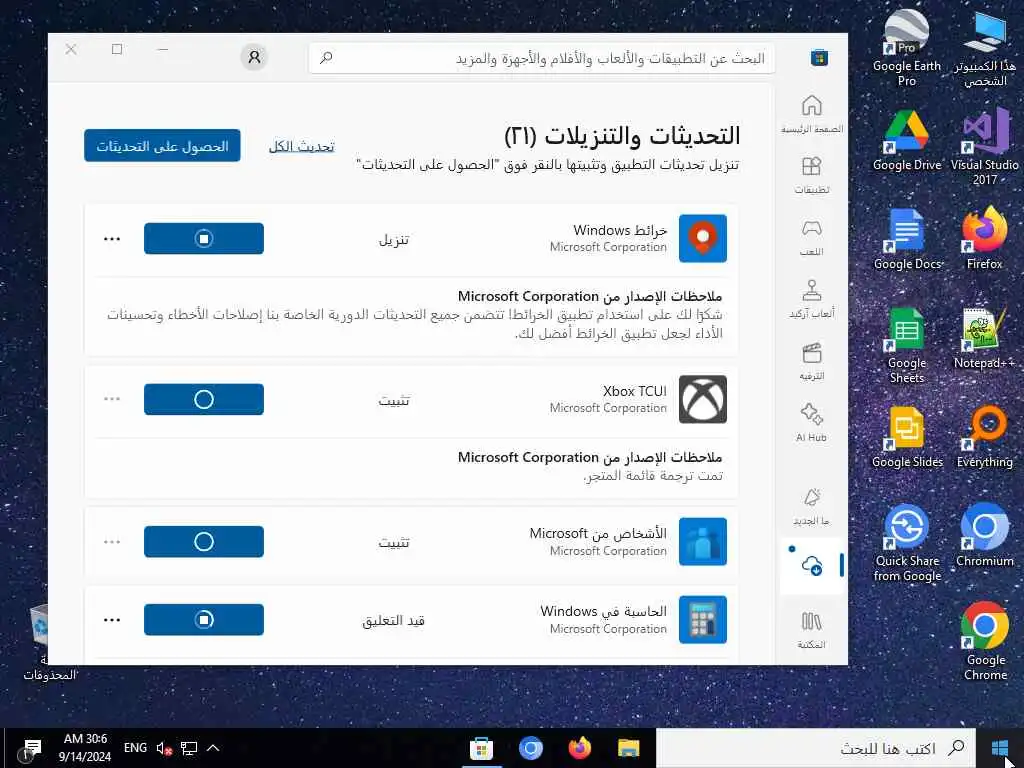1024x768 pixels.
Task: Click the Windows Maps app name
Action: tap(620, 231)
